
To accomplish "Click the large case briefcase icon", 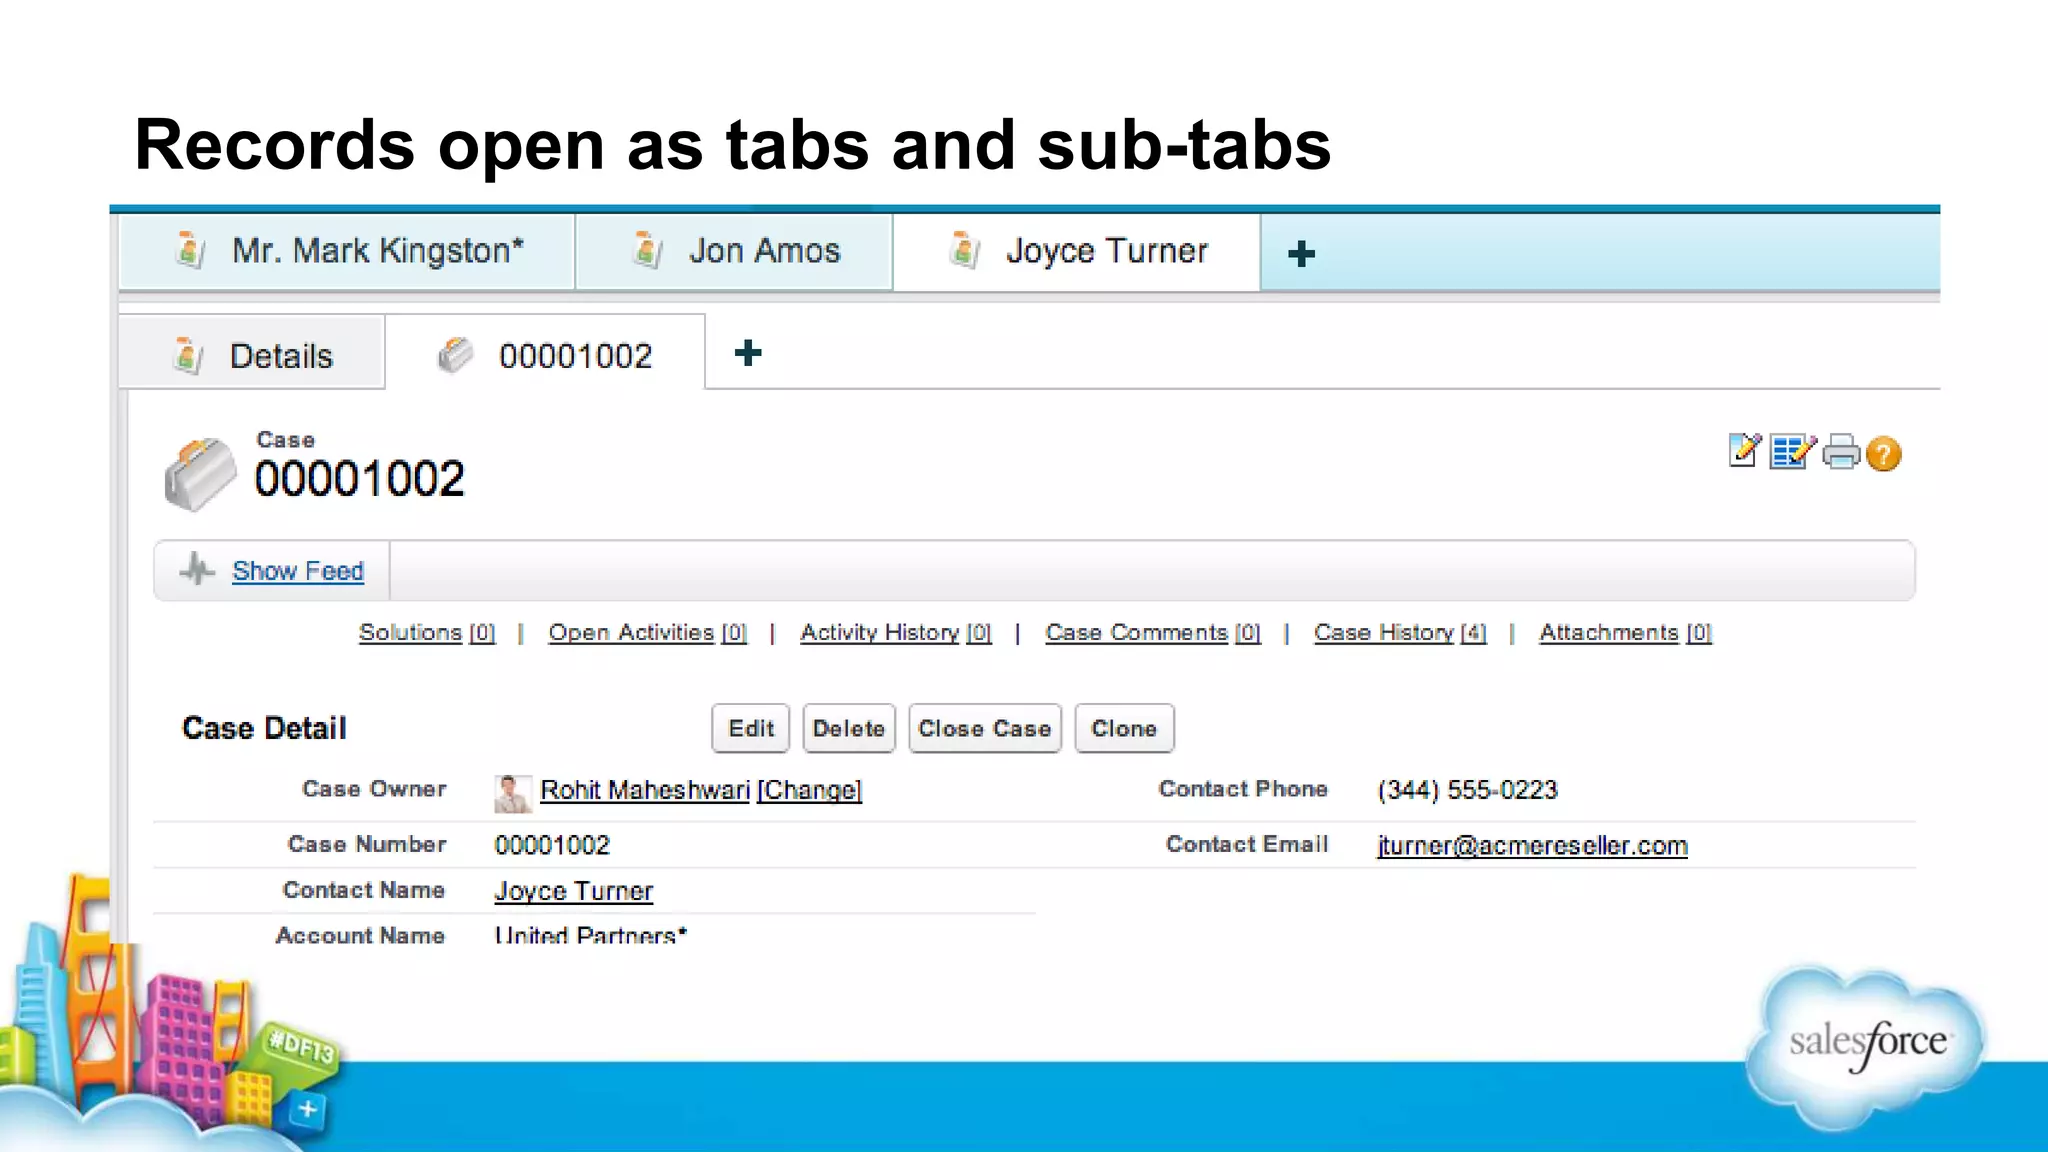I will click(x=200, y=474).
